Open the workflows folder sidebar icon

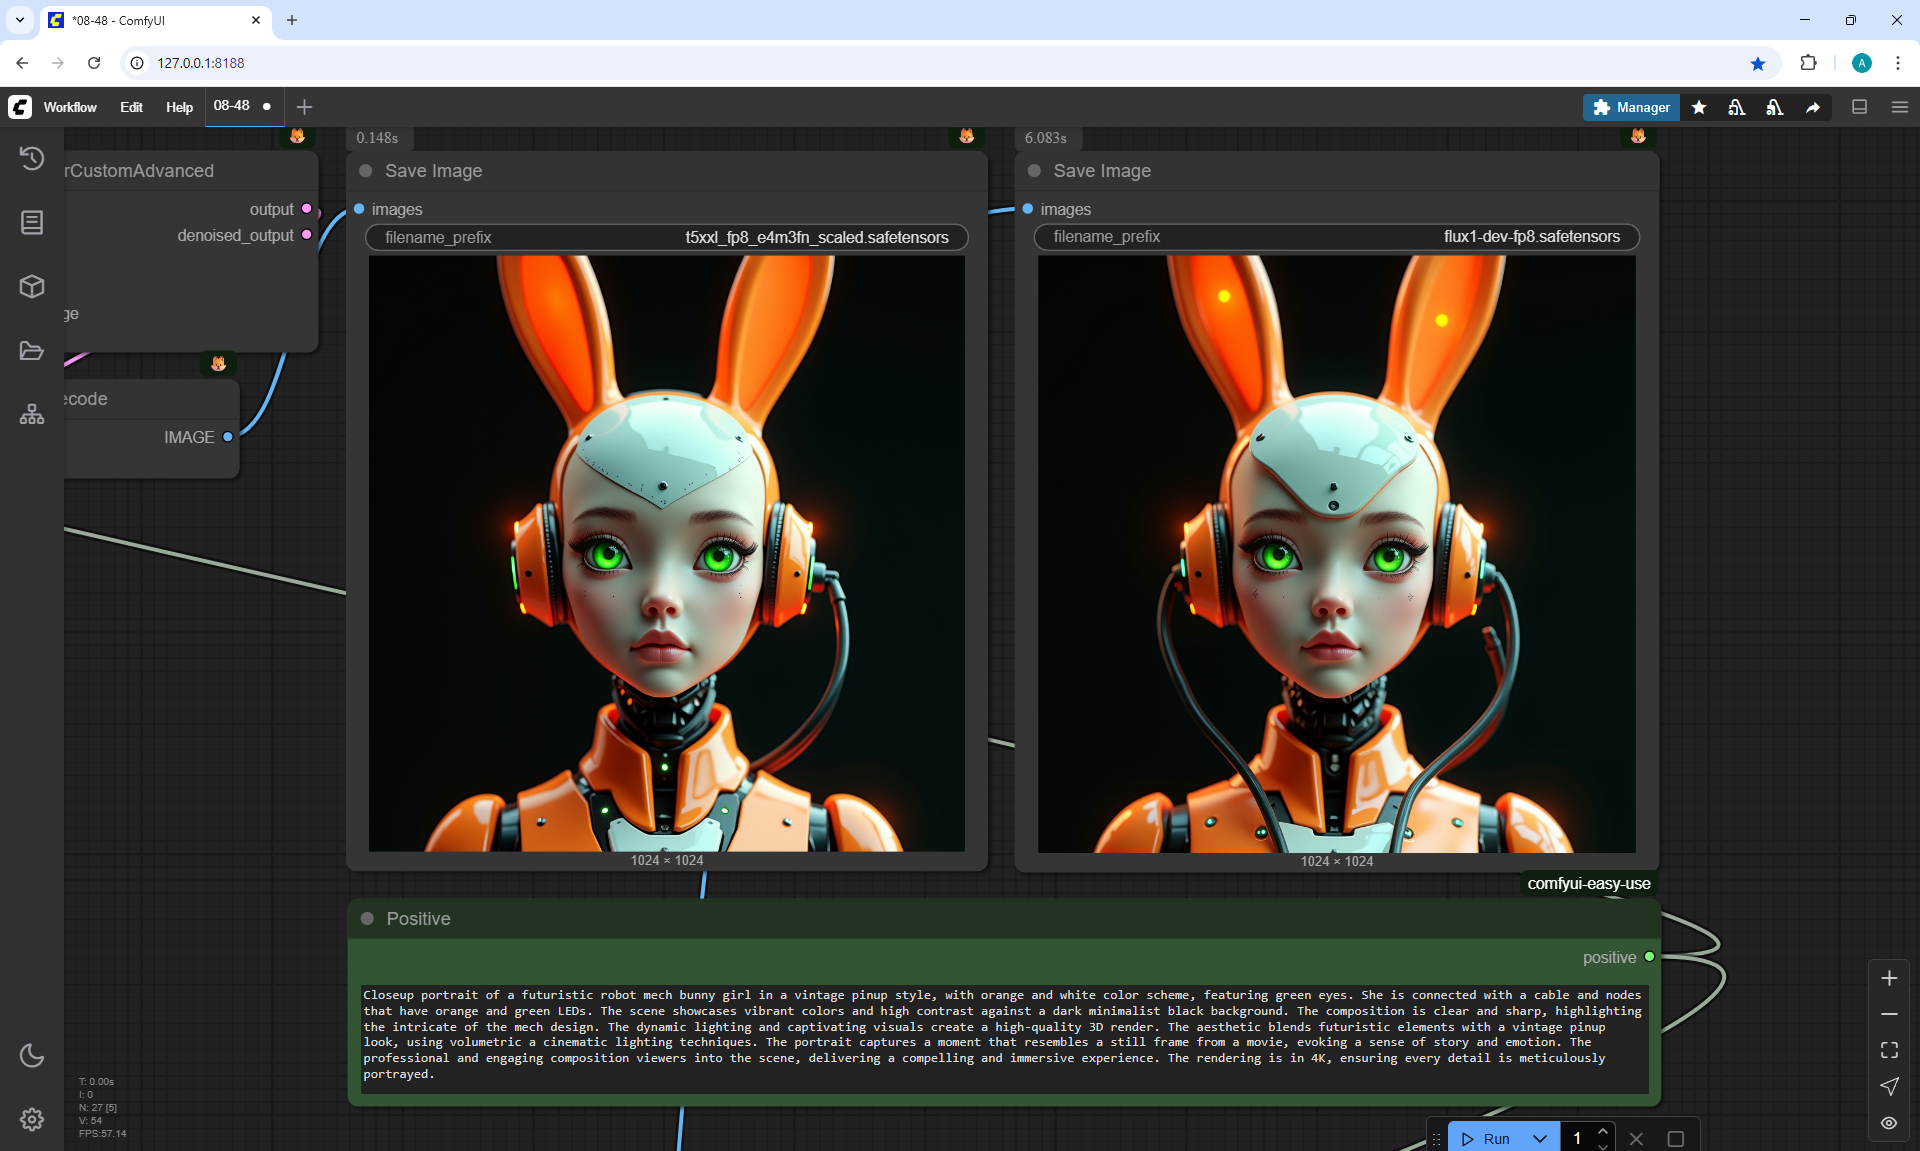pos(32,351)
